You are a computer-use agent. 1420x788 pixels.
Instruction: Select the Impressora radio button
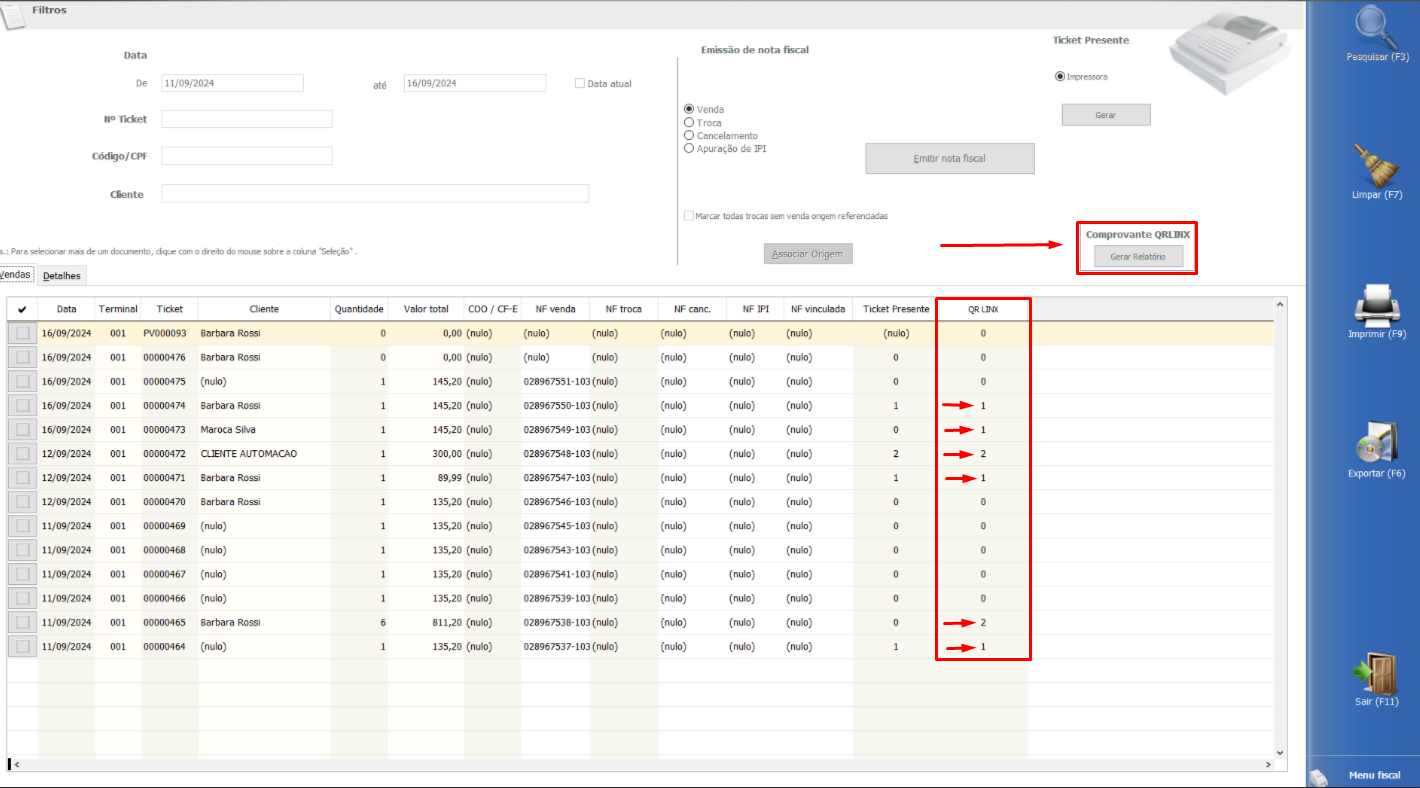pyautogui.click(x=1060, y=76)
